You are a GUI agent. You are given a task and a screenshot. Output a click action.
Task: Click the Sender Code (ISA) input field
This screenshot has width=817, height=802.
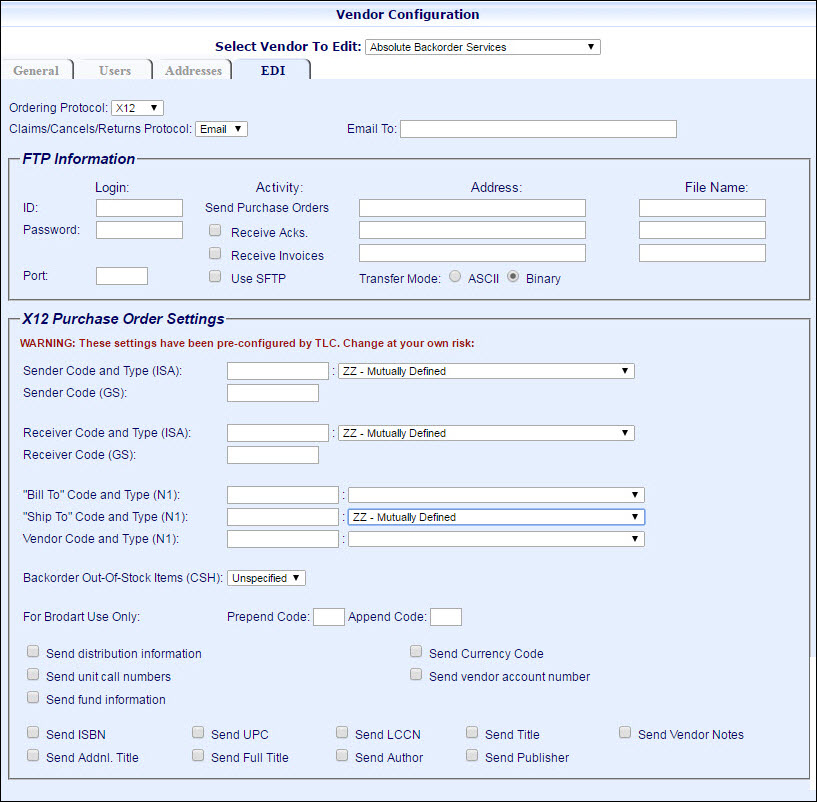(x=278, y=371)
